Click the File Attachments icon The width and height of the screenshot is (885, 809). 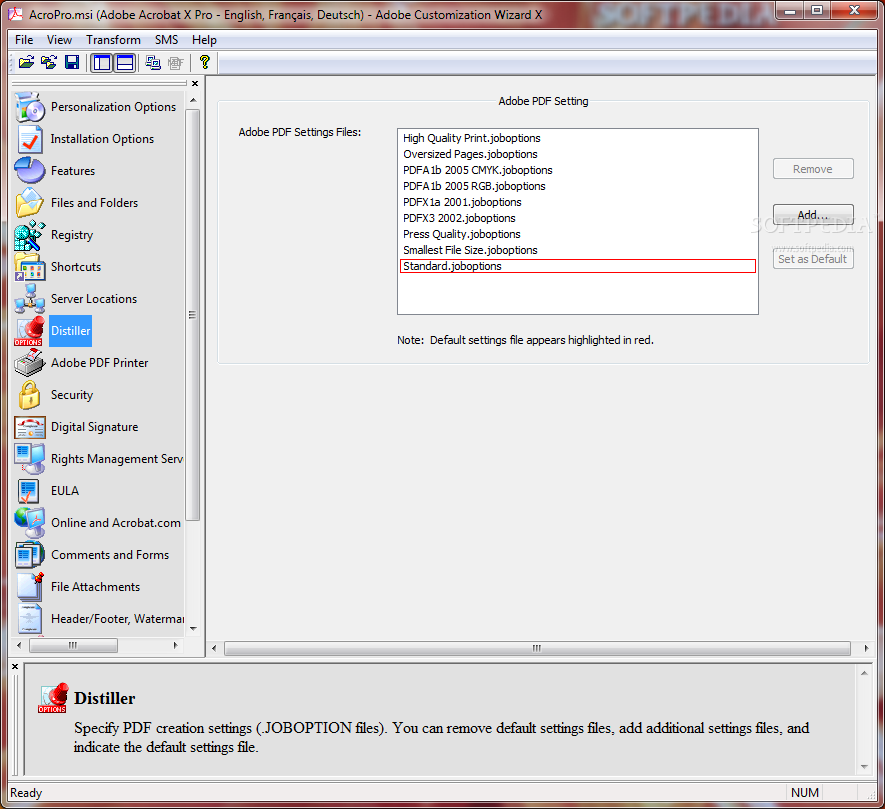coord(30,587)
